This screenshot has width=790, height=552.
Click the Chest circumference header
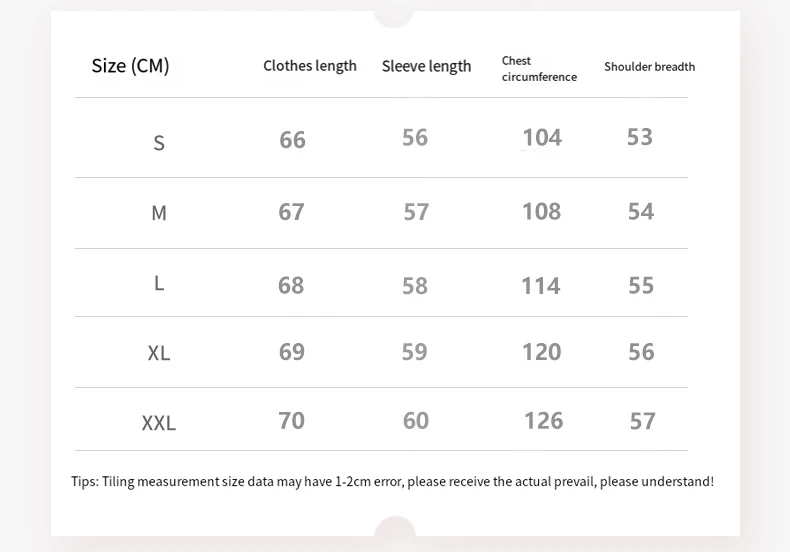[x=539, y=69]
